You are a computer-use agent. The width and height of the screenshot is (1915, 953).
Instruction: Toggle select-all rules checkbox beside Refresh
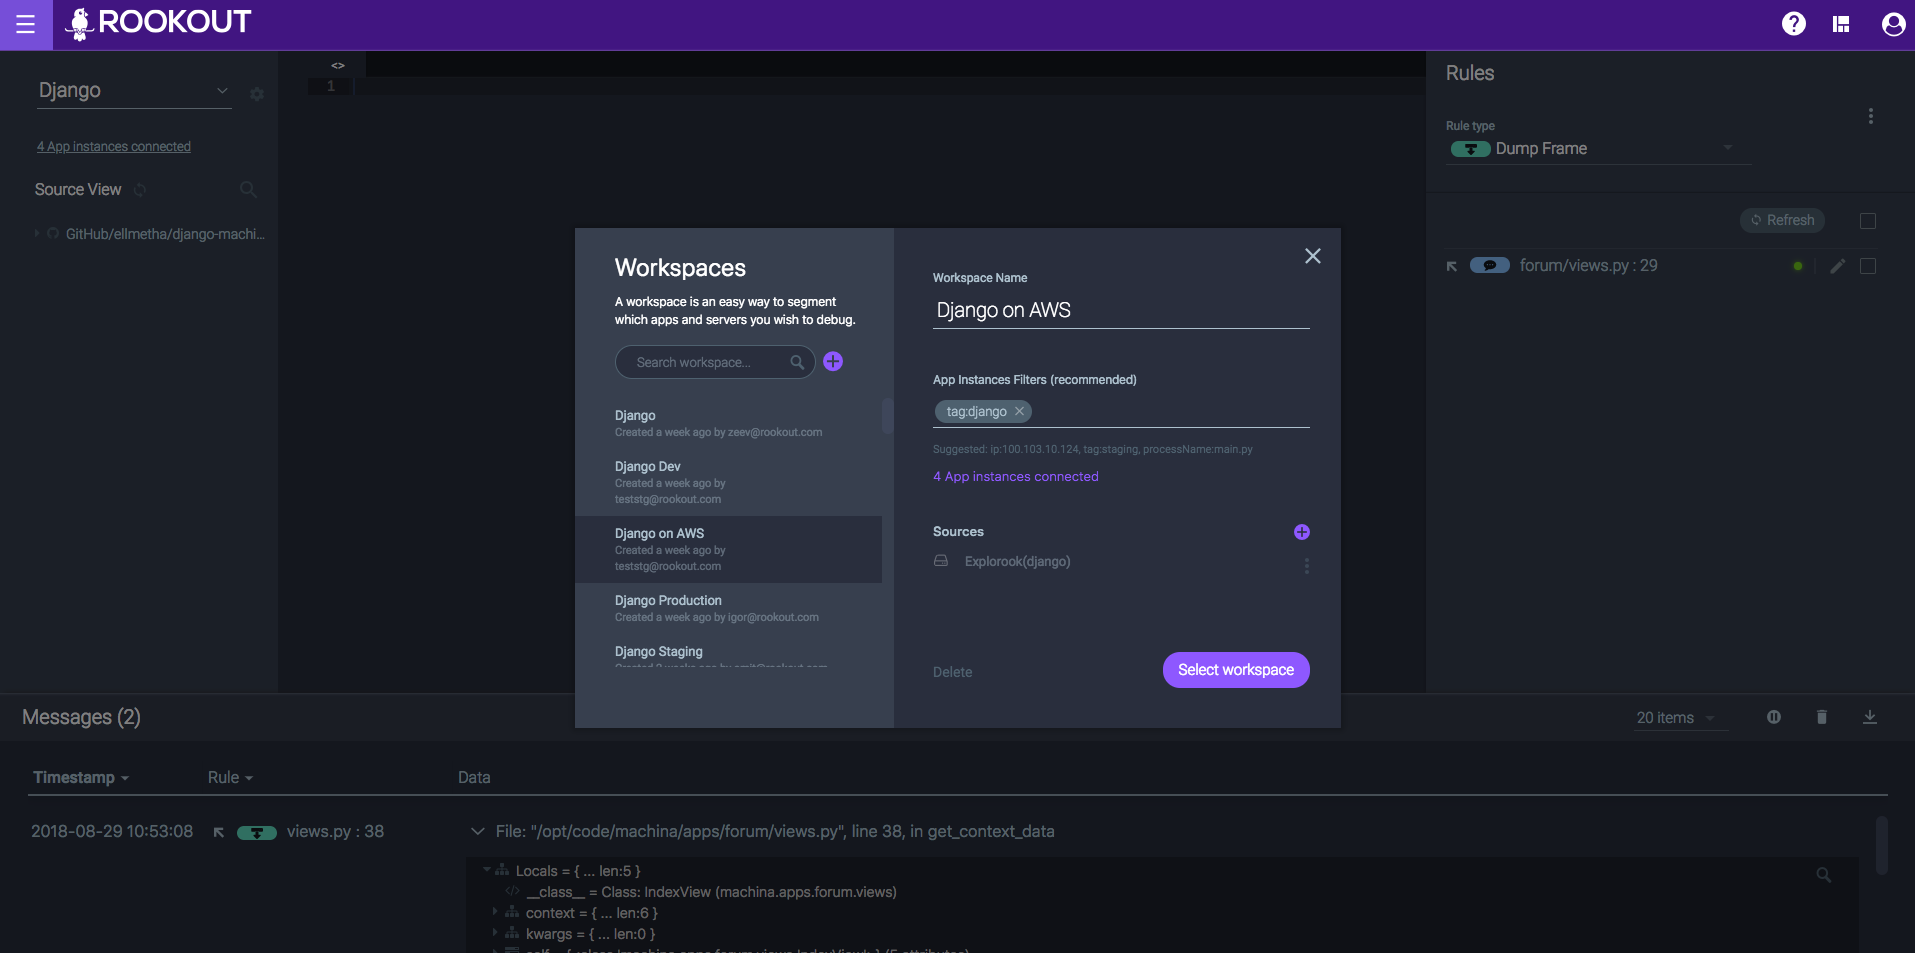point(1868,220)
